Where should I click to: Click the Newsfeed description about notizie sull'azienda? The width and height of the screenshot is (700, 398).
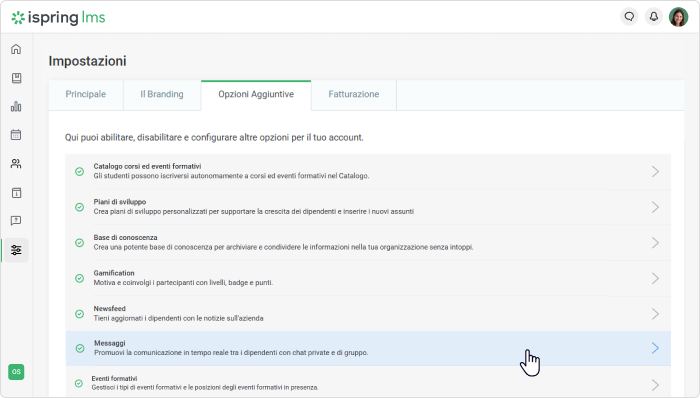click(179, 319)
